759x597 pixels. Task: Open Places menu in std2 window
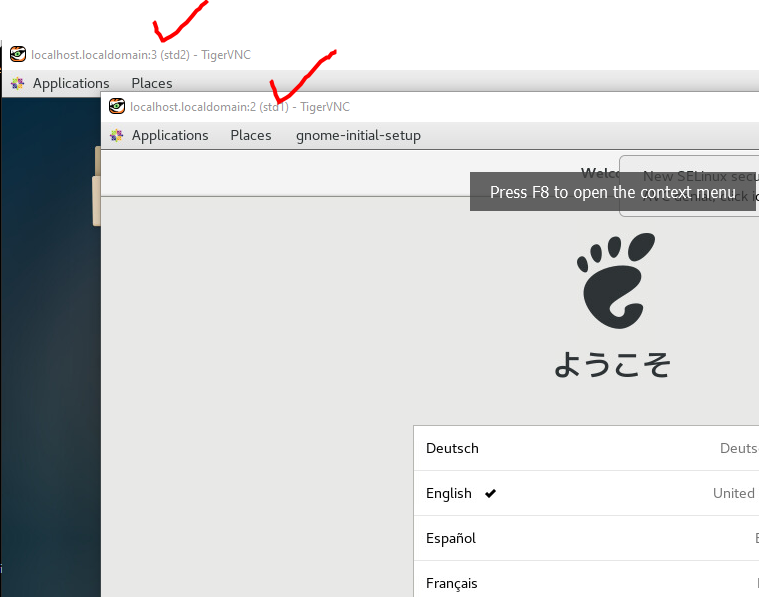click(152, 83)
